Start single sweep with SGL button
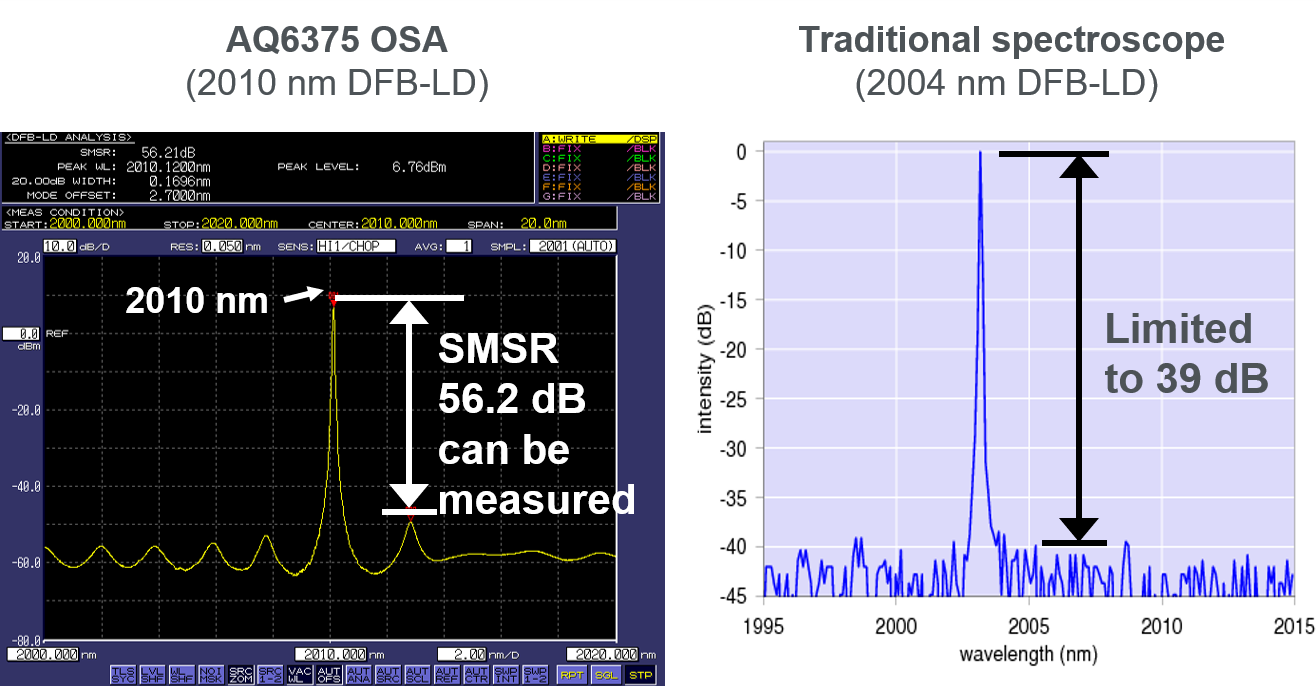This screenshot has width=1316, height=686. [606, 675]
